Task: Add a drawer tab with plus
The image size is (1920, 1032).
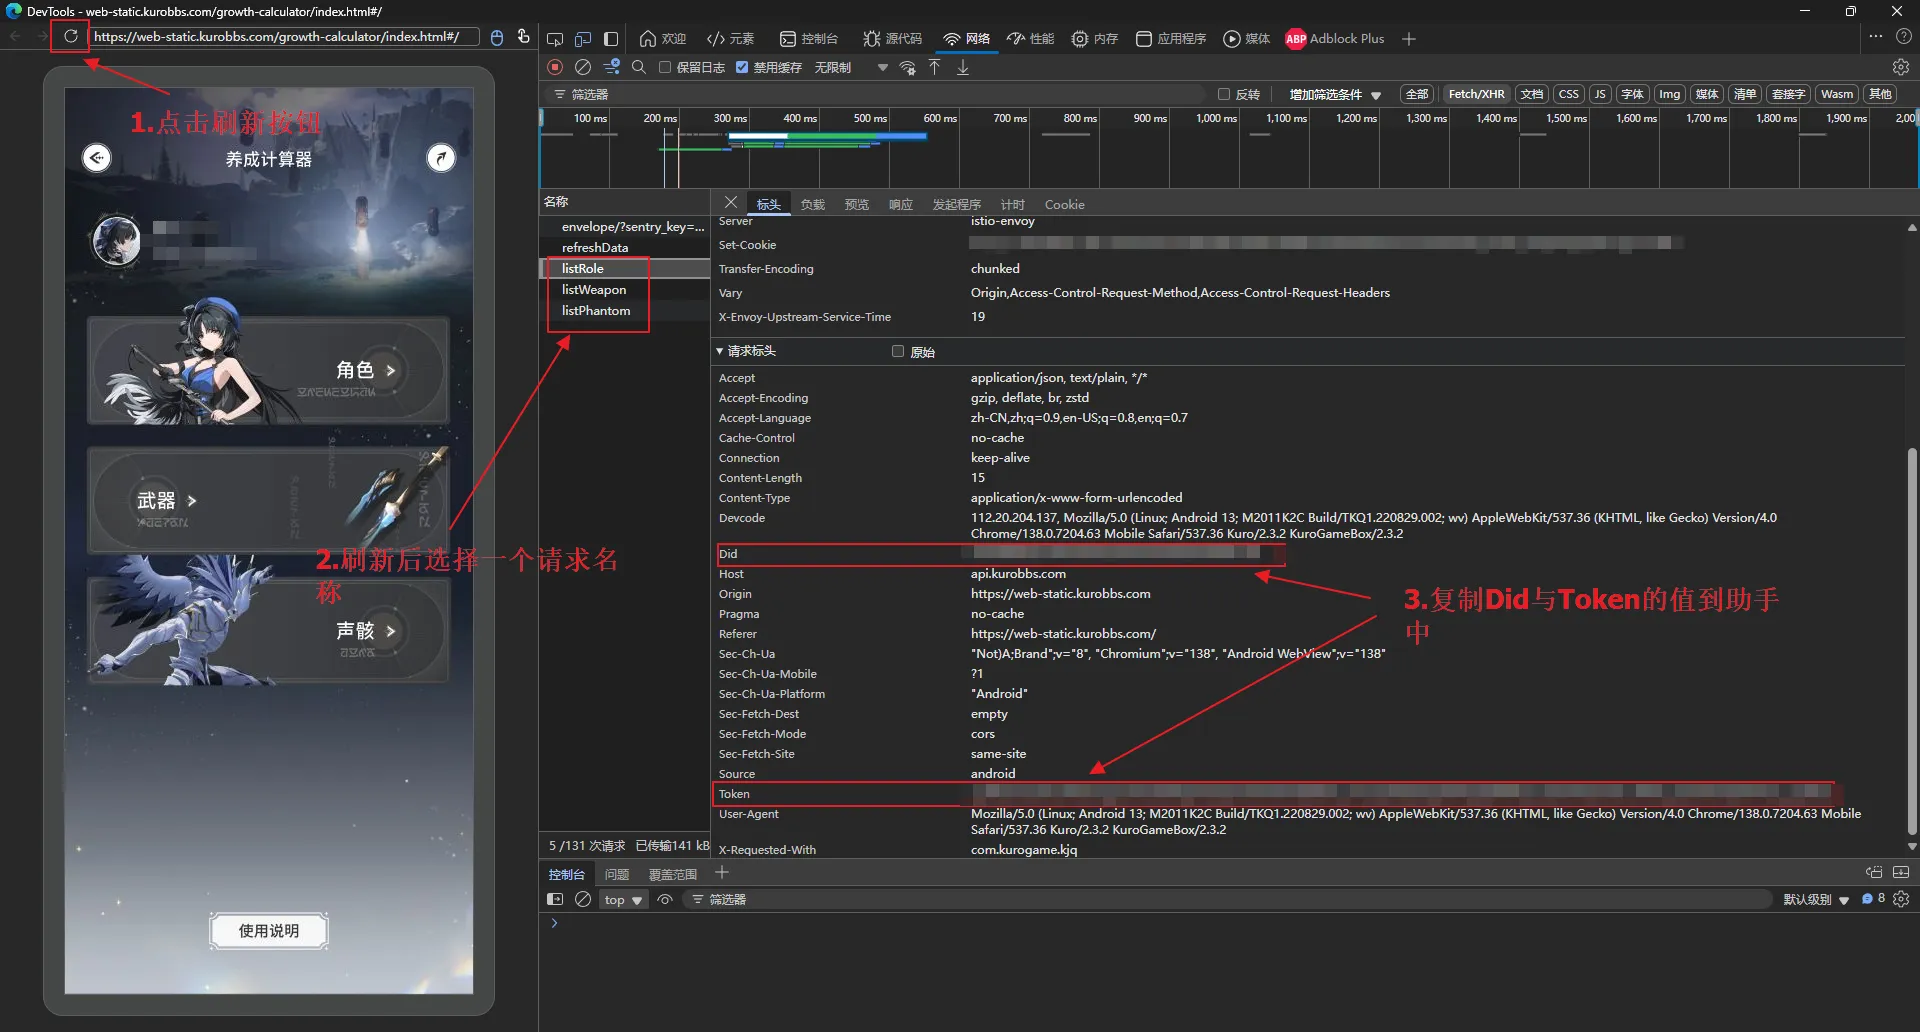Action: click(x=722, y=873)
